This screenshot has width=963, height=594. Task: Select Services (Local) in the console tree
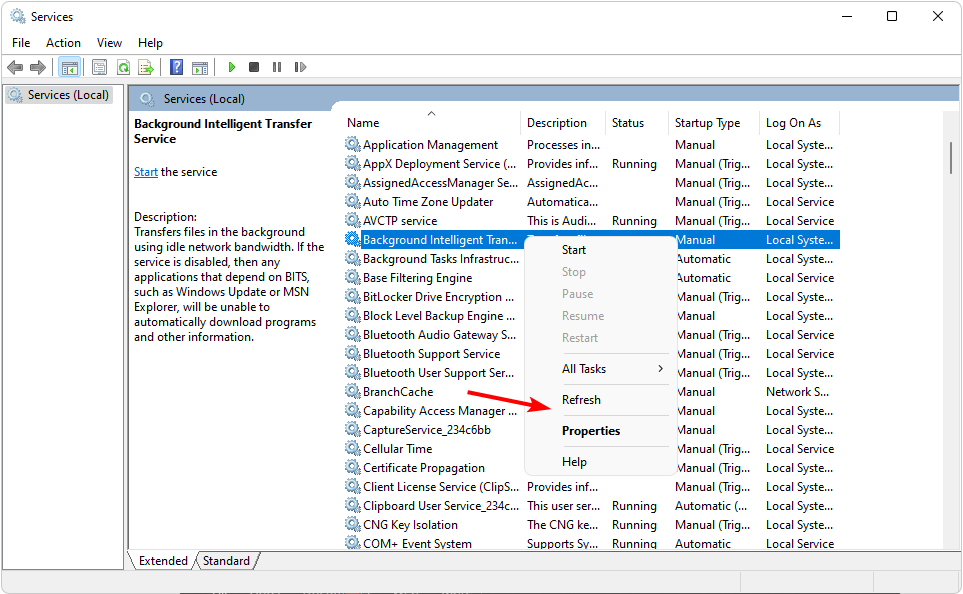click(62, 95)
